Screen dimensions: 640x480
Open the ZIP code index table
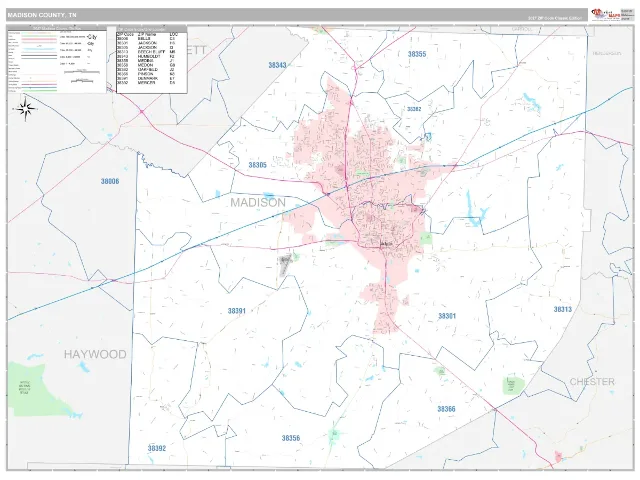(x=152, y=60)
